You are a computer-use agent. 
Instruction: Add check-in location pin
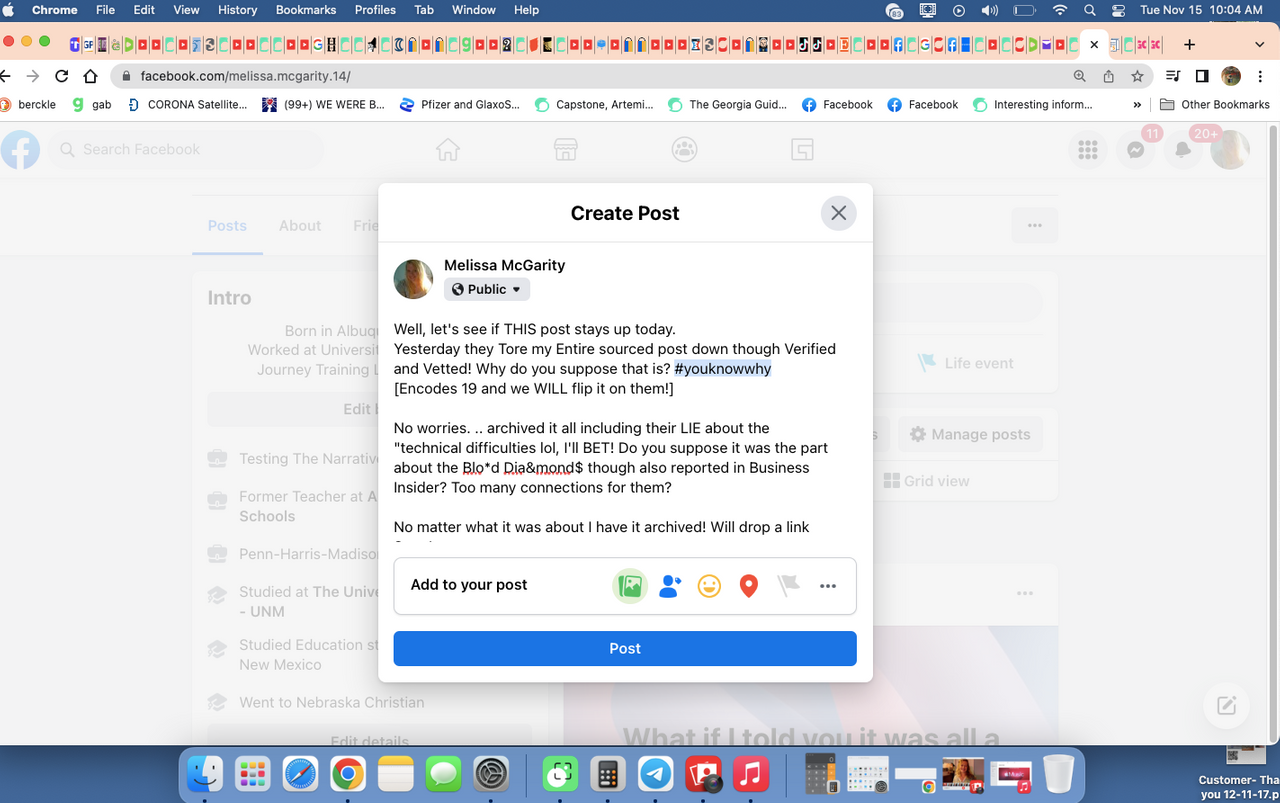click(x=749, y=586)
